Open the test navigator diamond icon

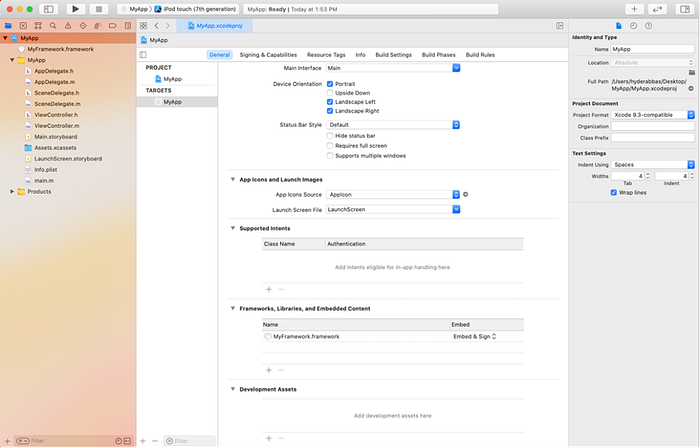pyautogui.click(x=83, y=26)
